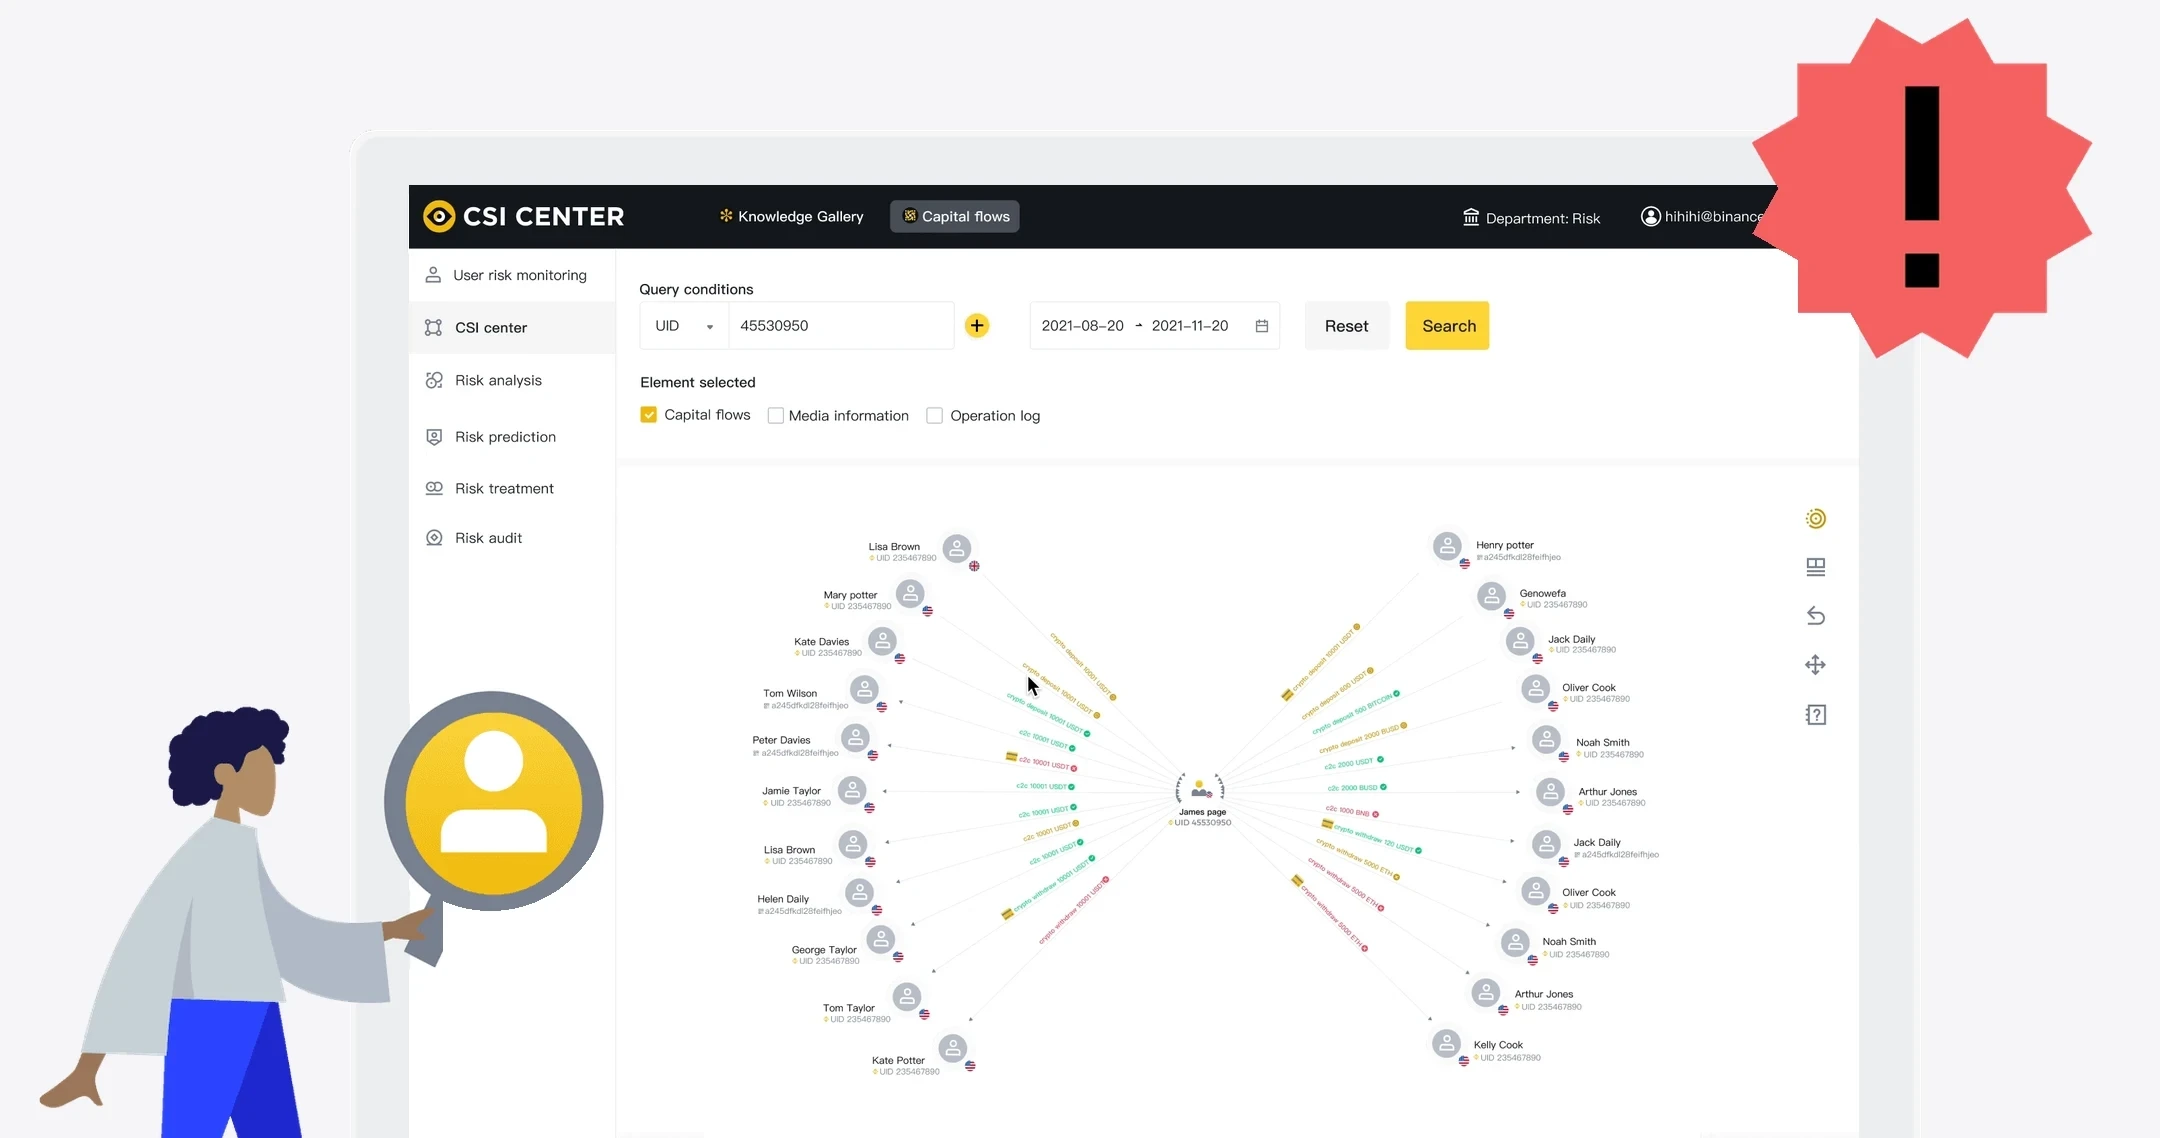Open the user account avatar icon
2160x1138 pixels.
pos(1650,216)
